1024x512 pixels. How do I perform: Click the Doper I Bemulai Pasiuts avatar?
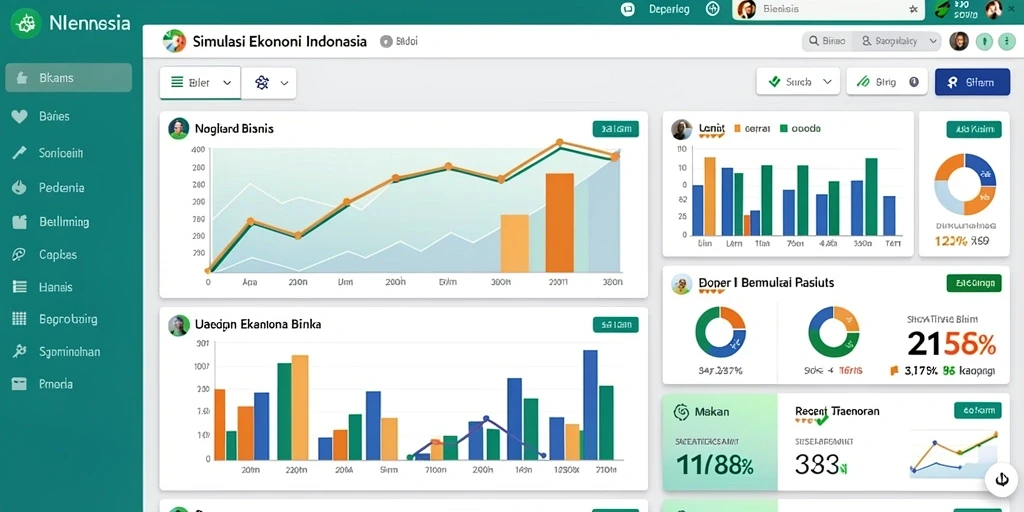click(681, 284)
